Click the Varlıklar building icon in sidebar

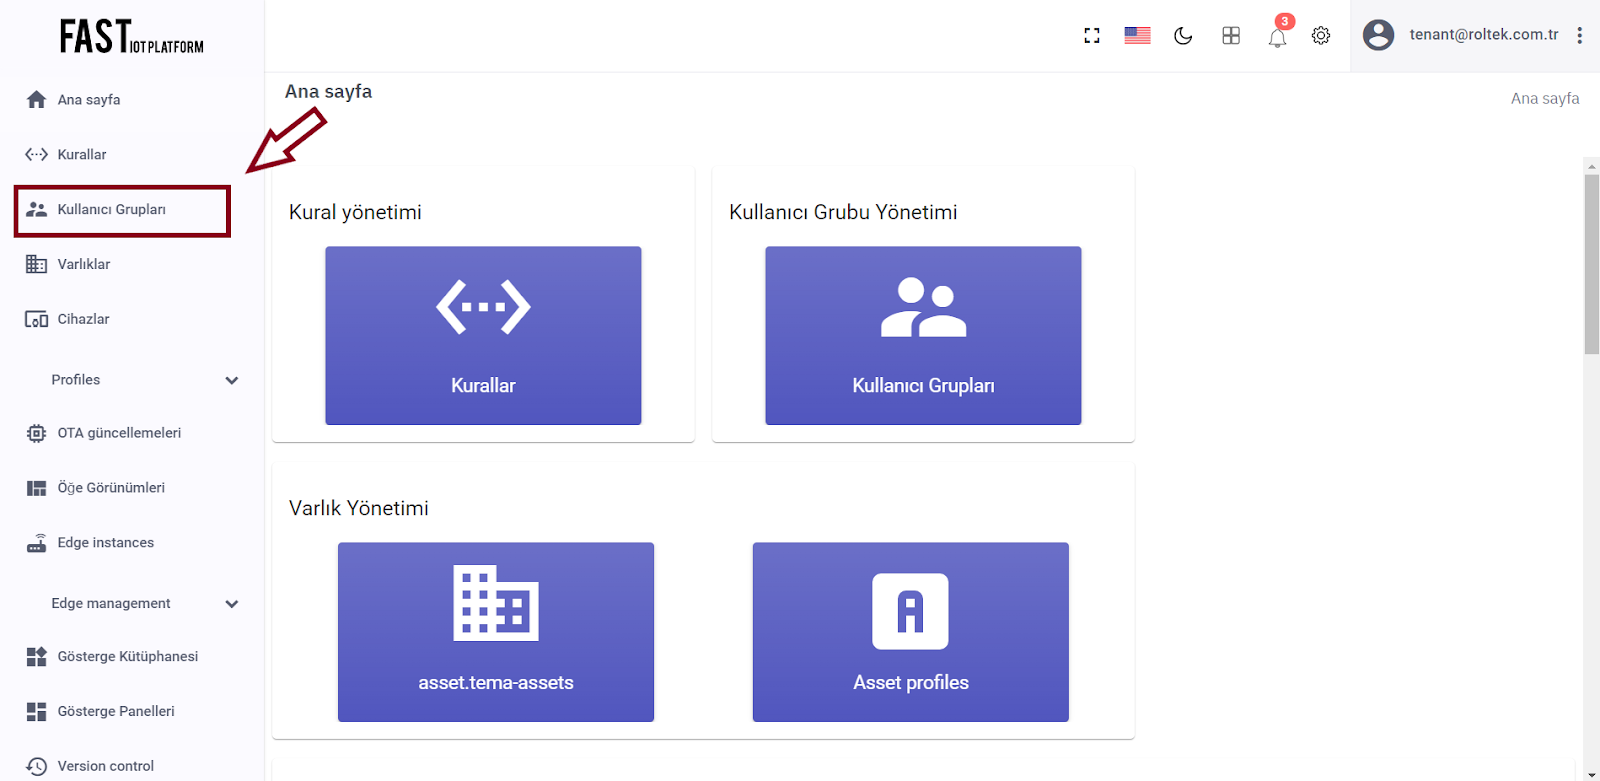[x=37, y=264]
